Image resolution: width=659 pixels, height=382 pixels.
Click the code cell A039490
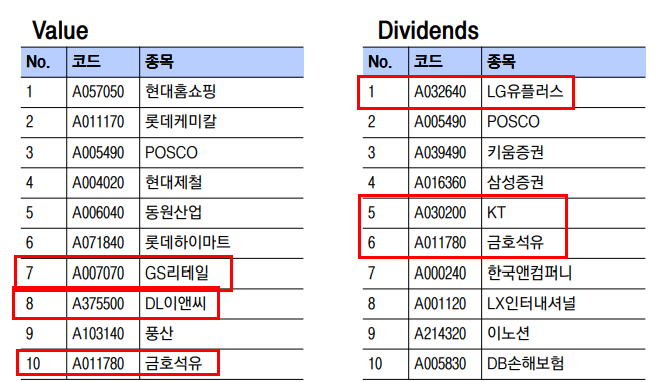click(x=440, y=152)
